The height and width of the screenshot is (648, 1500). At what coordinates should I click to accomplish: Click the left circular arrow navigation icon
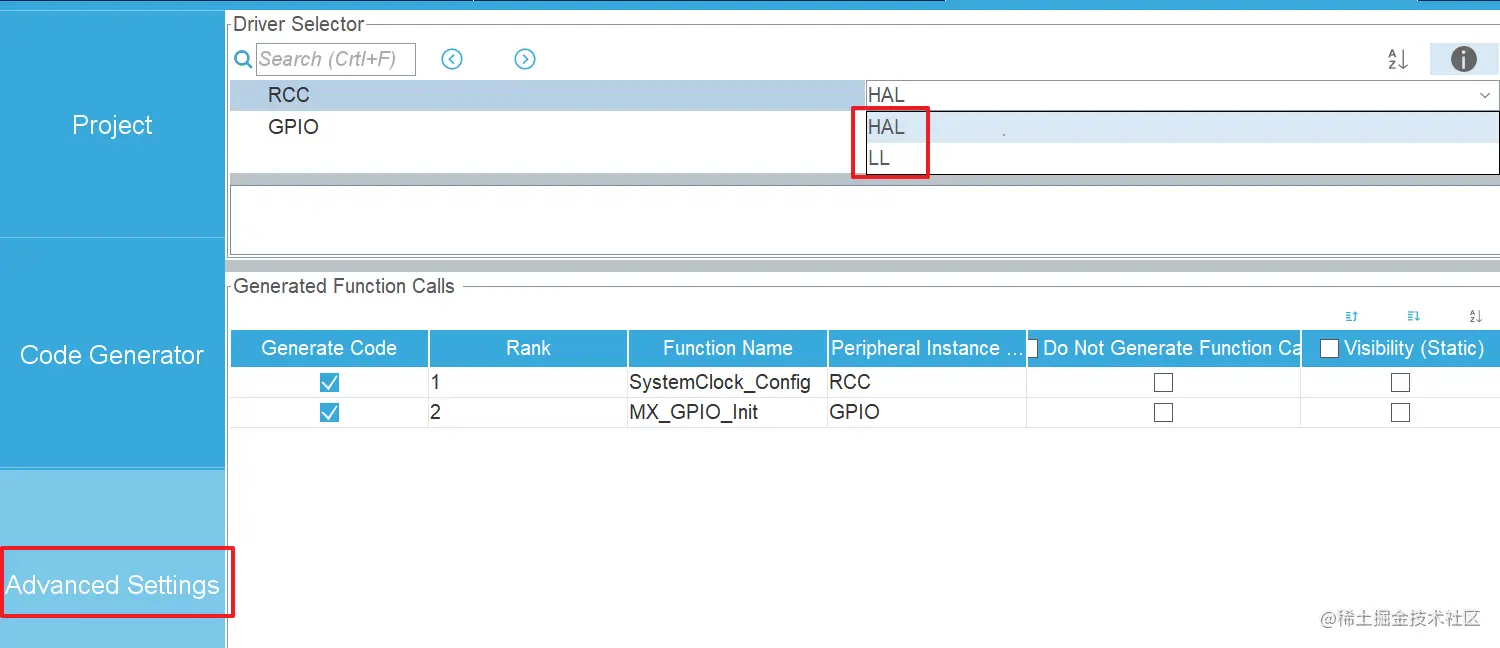click(451, 59)
